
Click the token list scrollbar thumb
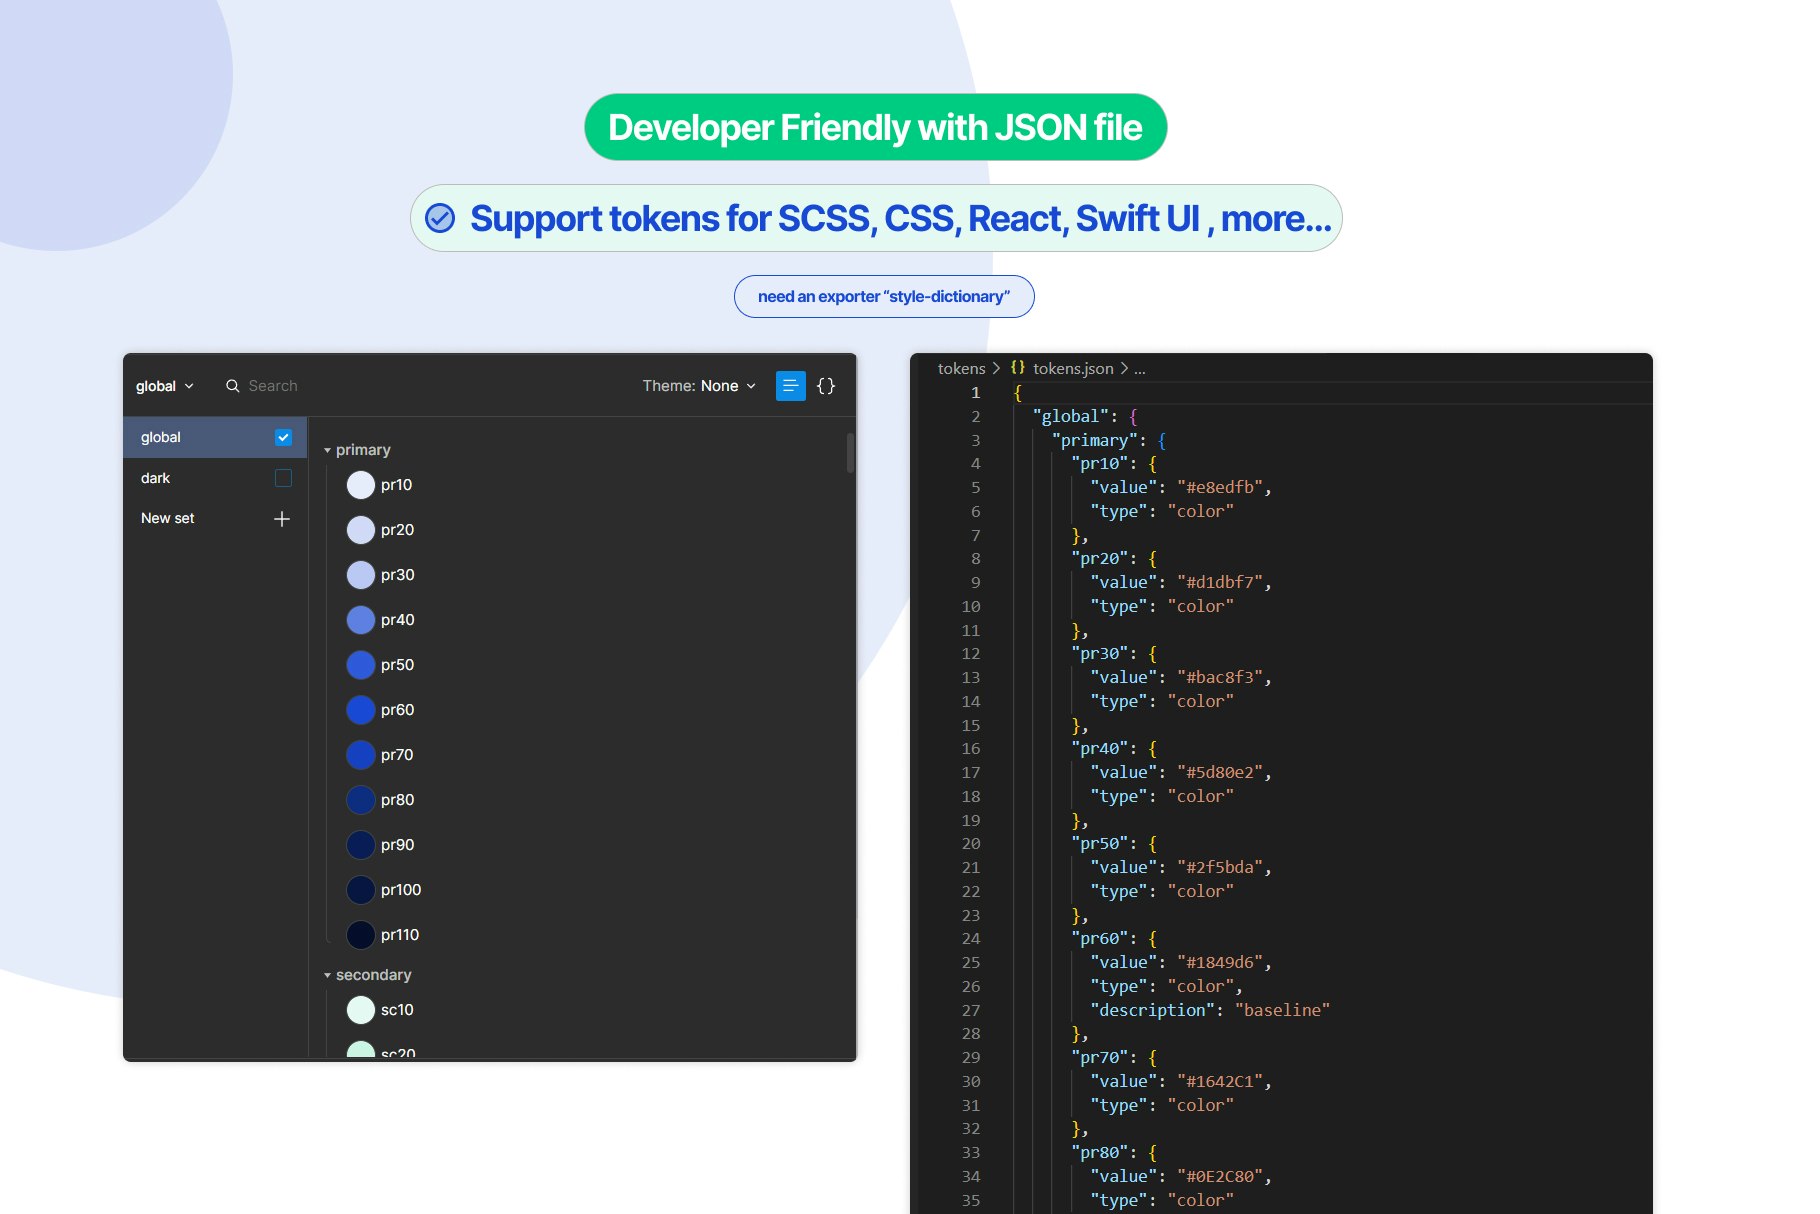click(850, 453)
